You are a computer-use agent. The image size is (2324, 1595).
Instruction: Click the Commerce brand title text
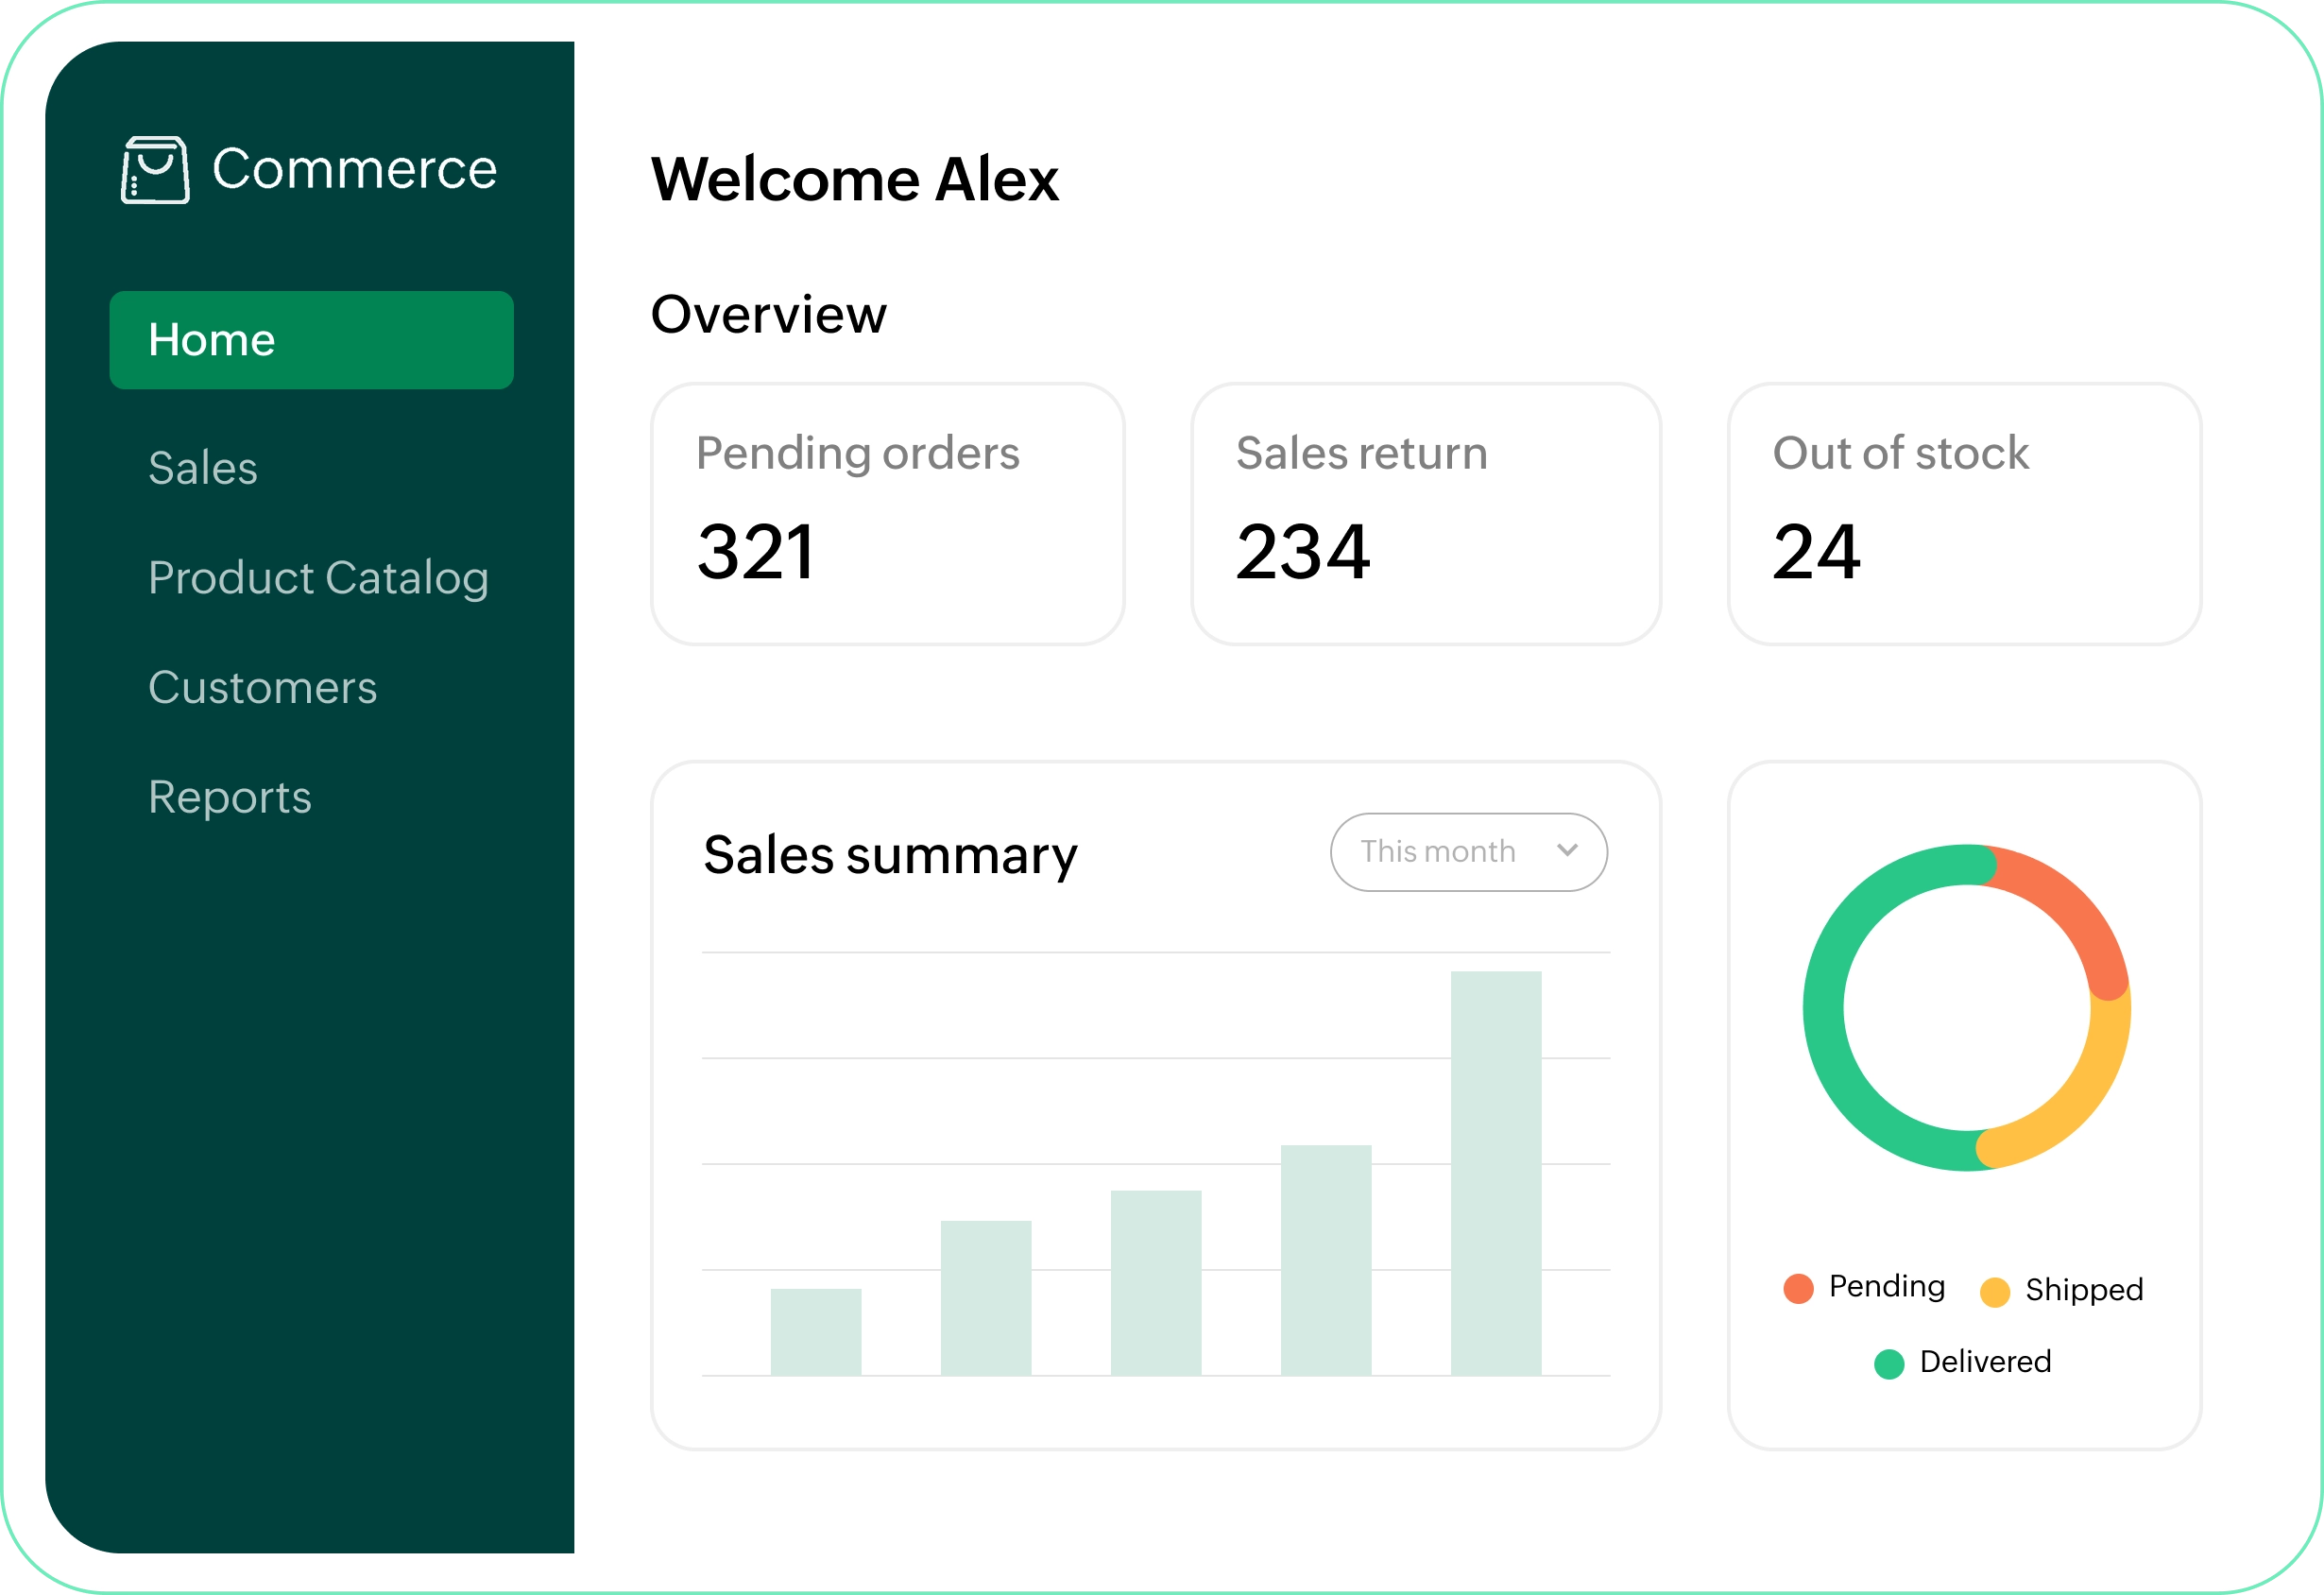354,168
